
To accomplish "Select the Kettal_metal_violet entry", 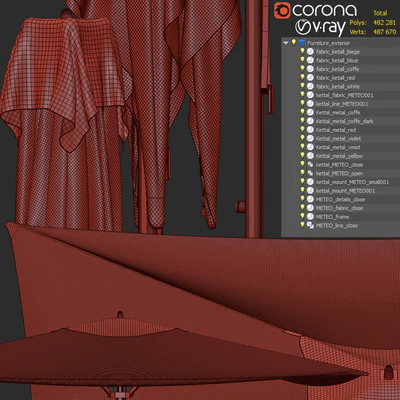I will (338, 138).
